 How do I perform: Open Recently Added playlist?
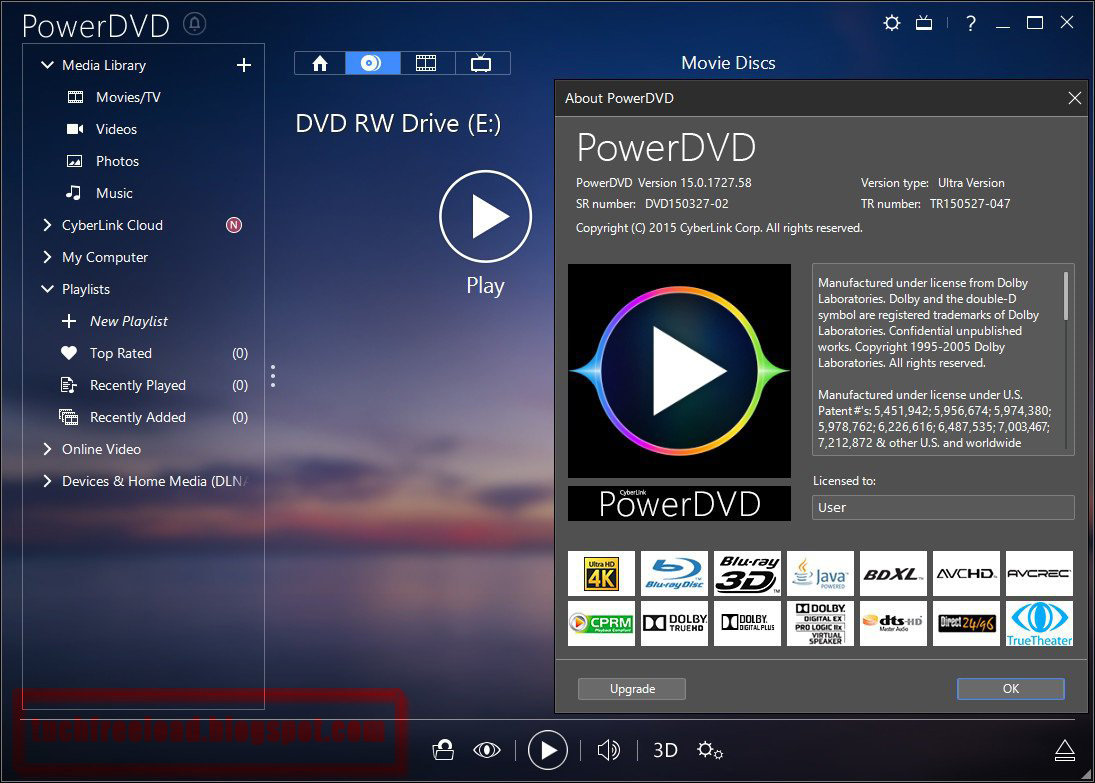(x=138, y=418)
